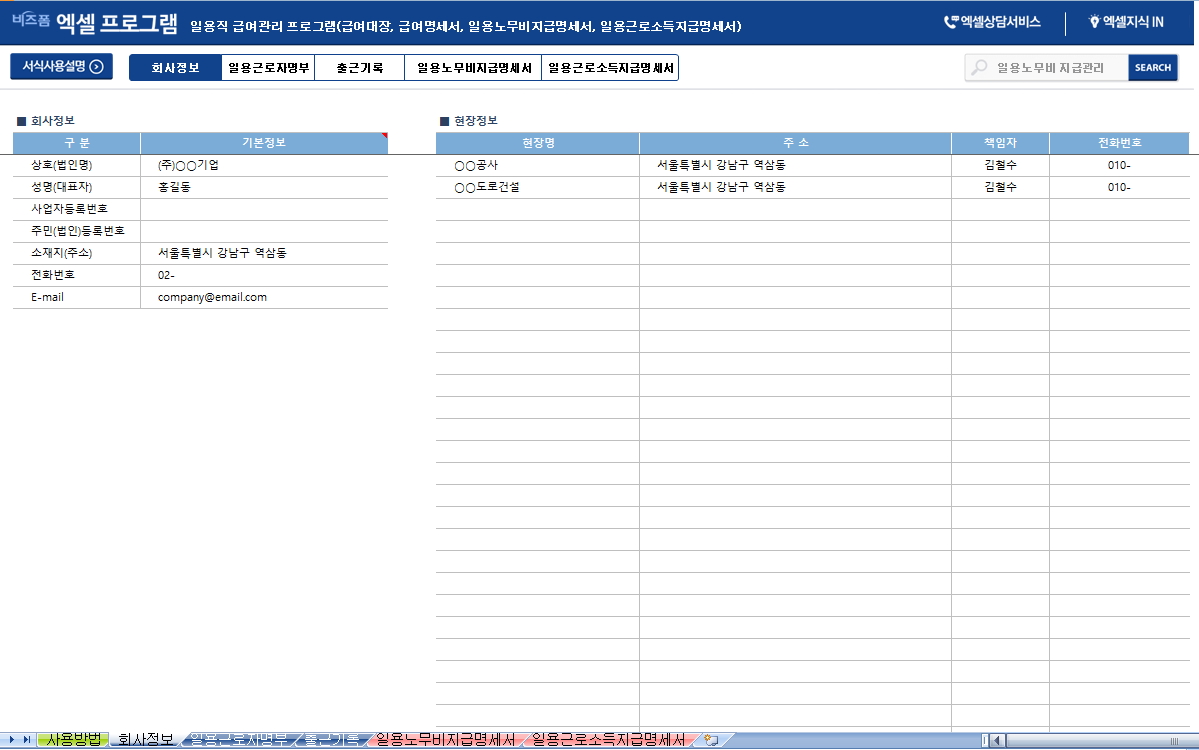Switch to 일용노무비지급명세서 bottom sheet tab

coord(445,740)
